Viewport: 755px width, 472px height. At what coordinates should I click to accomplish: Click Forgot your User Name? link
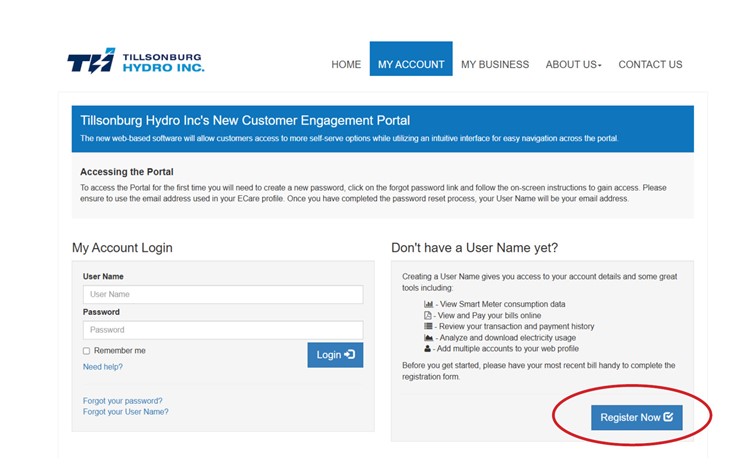[x=126, y=412]
